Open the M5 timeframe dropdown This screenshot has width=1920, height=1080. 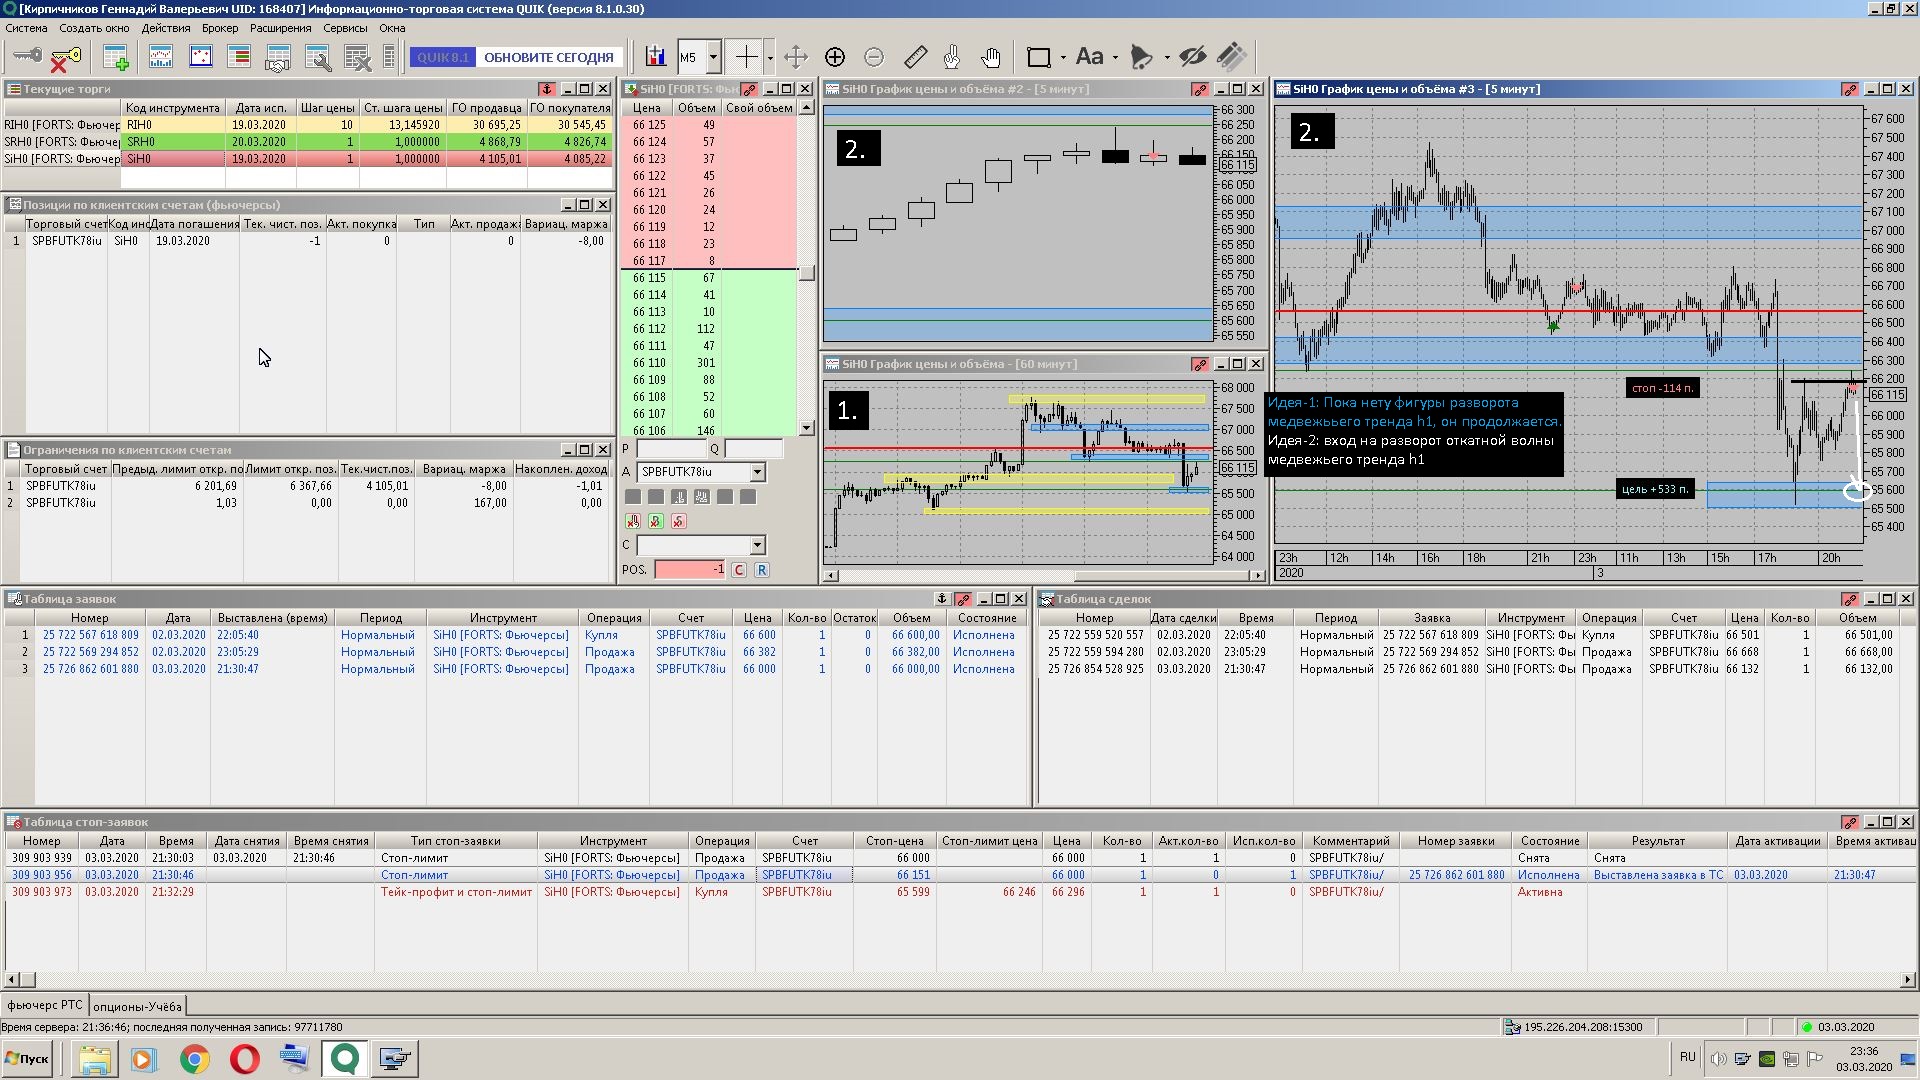(713, 57)
